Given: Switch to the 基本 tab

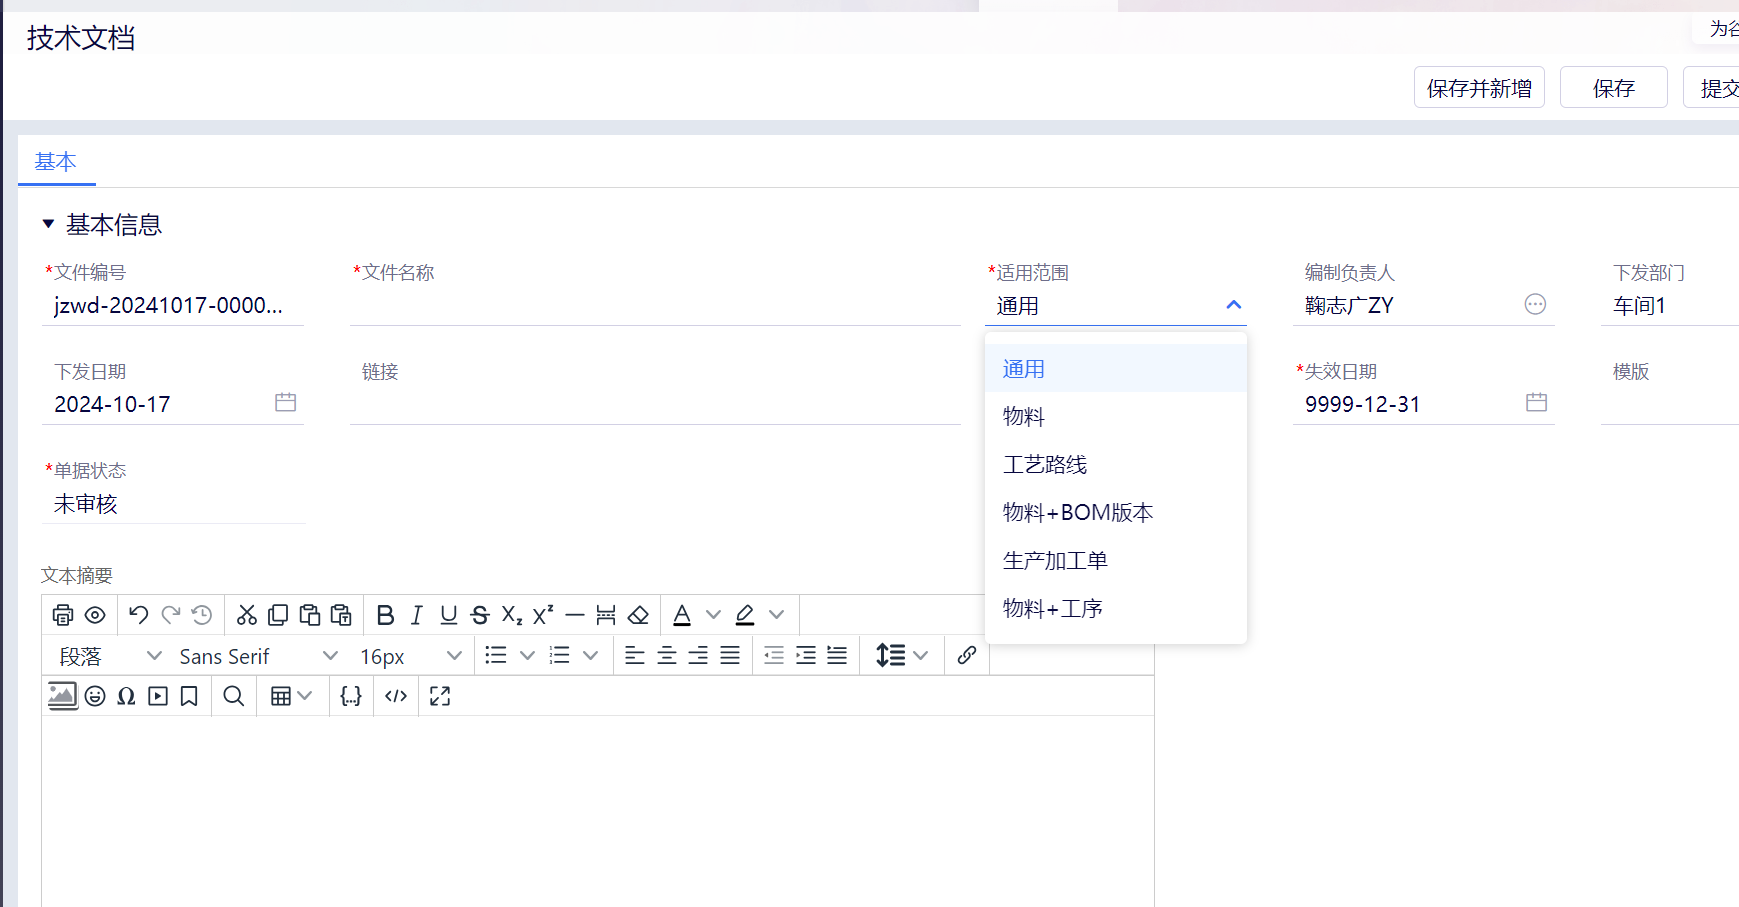Looking at the screenshot, I should point(56,162).
